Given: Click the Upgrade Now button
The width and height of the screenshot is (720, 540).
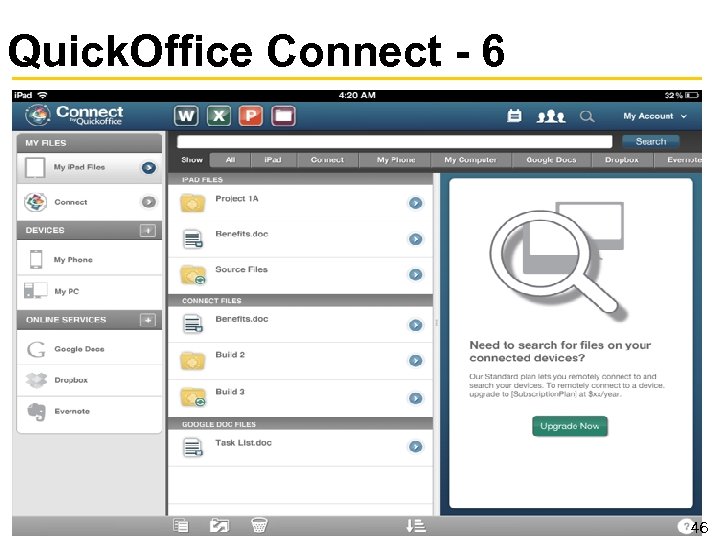Looking at the screenshot, I should point(569,426).
